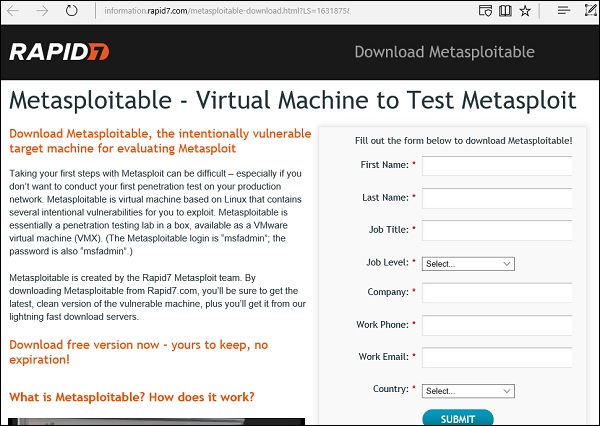The image size is (600, 426).
Task: Click the 'Job Level:' label
Action: (388, 263)
